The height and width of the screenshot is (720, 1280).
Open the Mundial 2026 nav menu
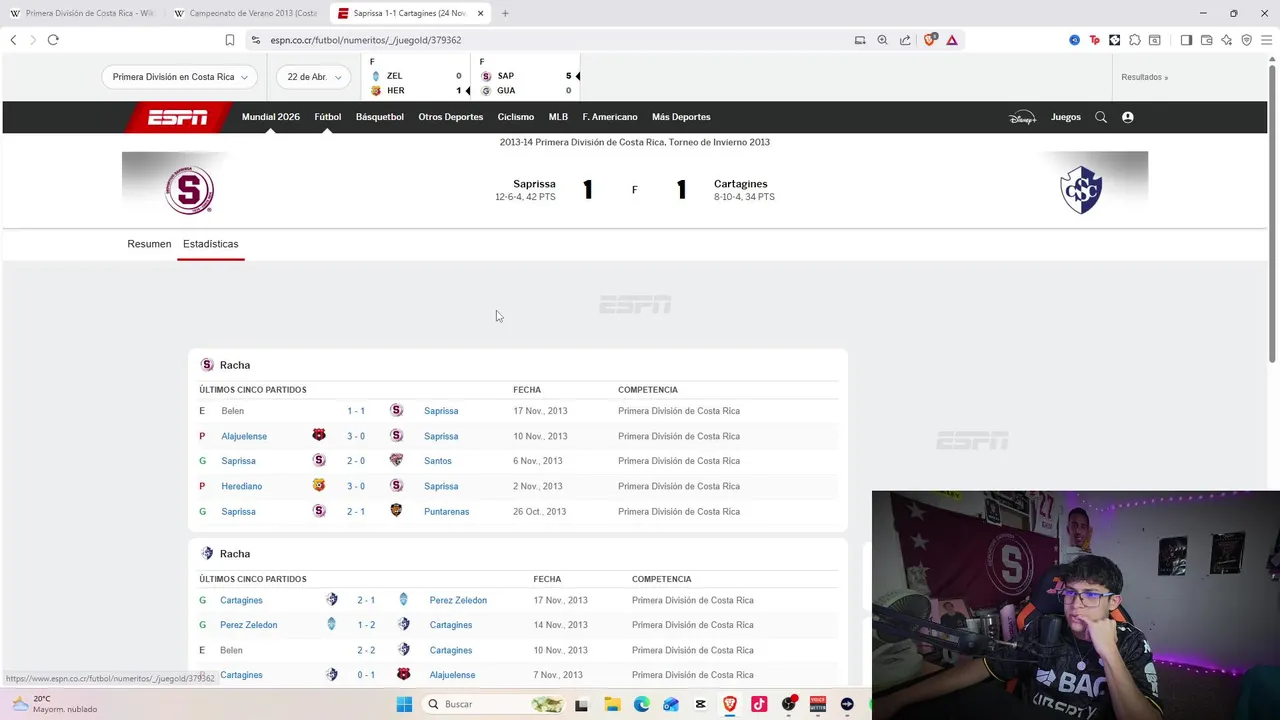tap(270, 117)
